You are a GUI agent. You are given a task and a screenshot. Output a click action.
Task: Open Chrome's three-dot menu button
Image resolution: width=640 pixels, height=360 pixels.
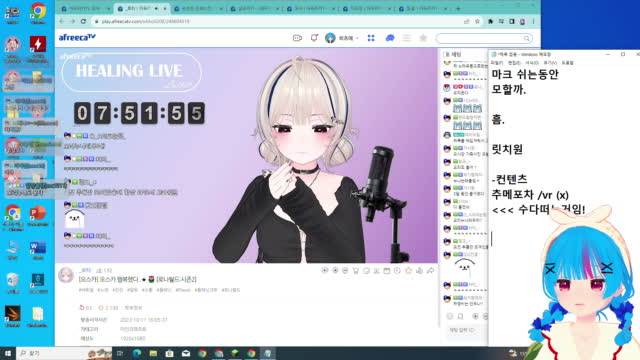click(x=533, y=21)
